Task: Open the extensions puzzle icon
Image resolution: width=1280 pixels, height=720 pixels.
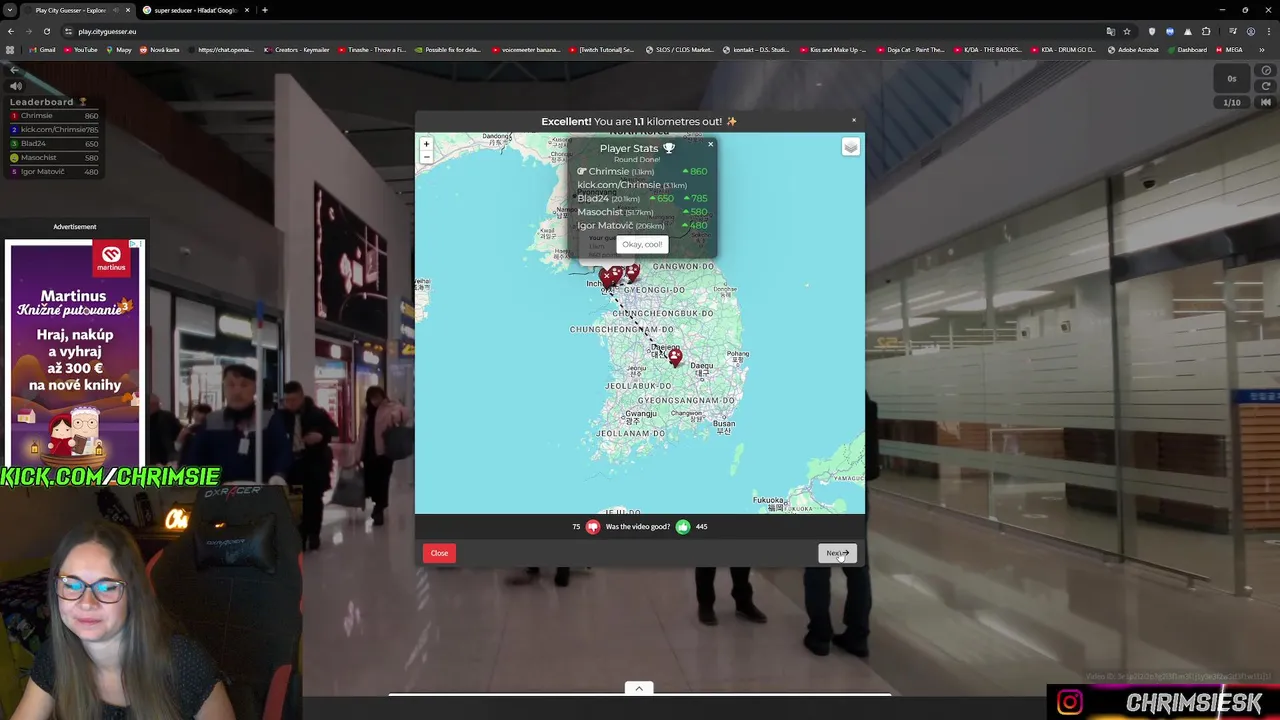Action: (1206, 31)
